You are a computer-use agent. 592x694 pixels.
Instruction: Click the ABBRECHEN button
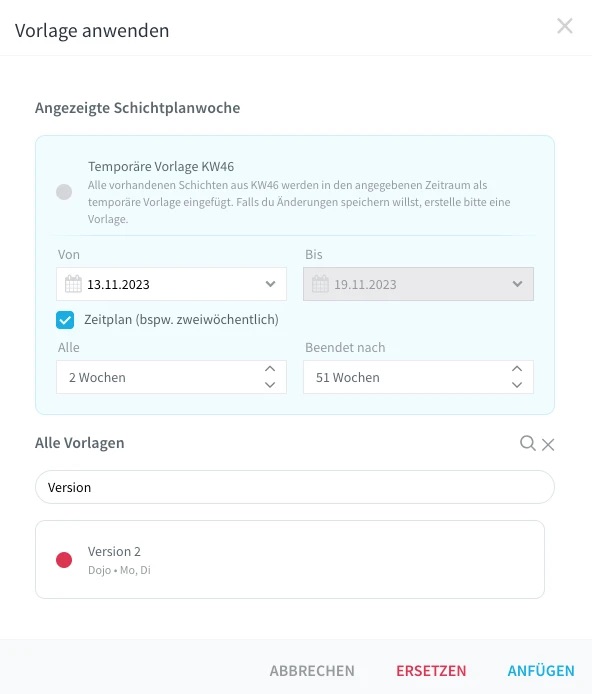click(x=312, y=671)
